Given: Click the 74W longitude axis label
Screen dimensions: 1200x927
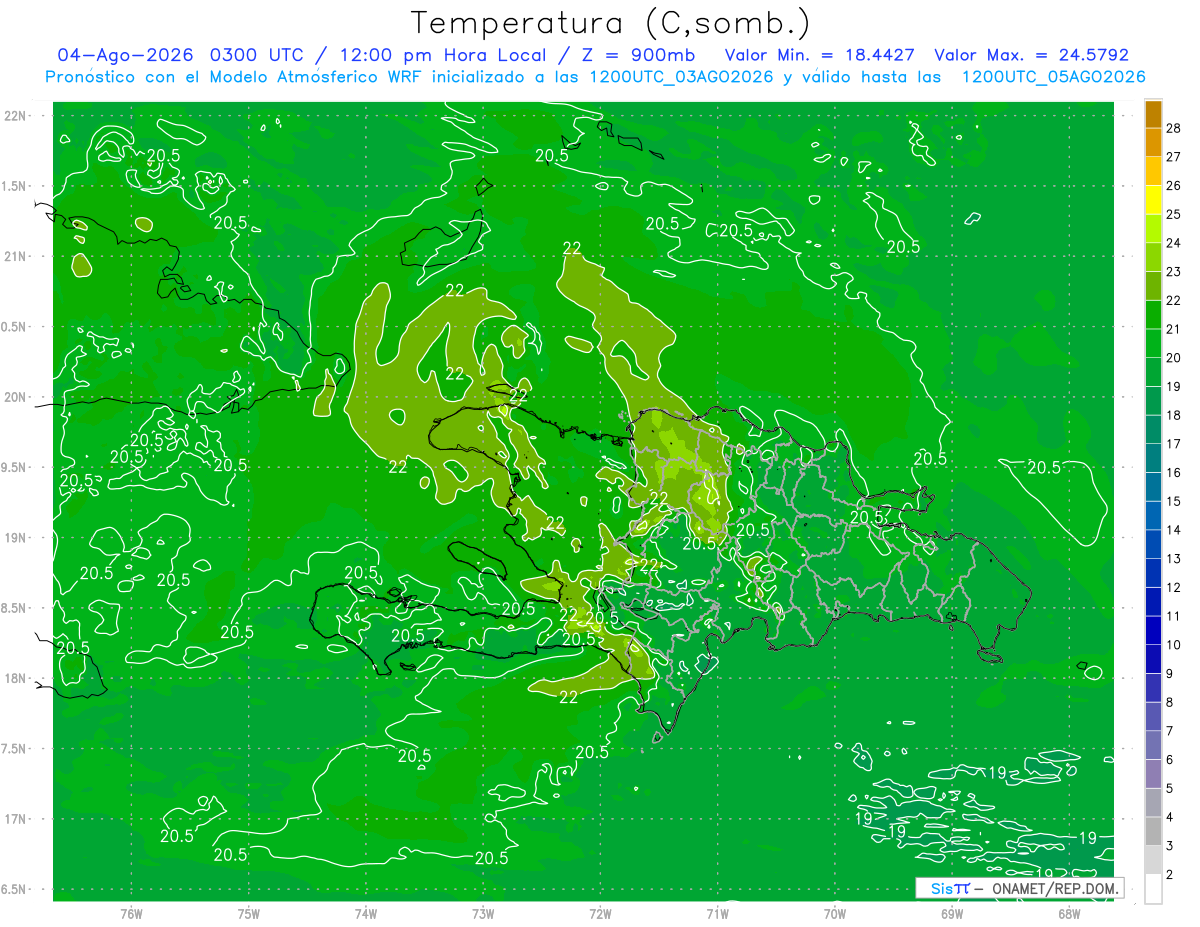Looking at the screenshot, I should (366, 914).
